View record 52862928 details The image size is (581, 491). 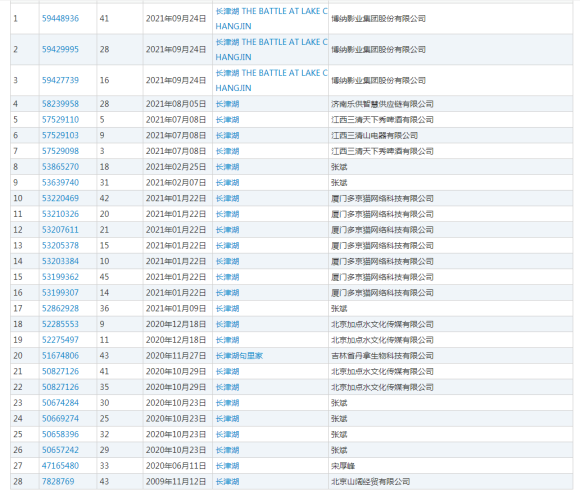tap(60, 308)
